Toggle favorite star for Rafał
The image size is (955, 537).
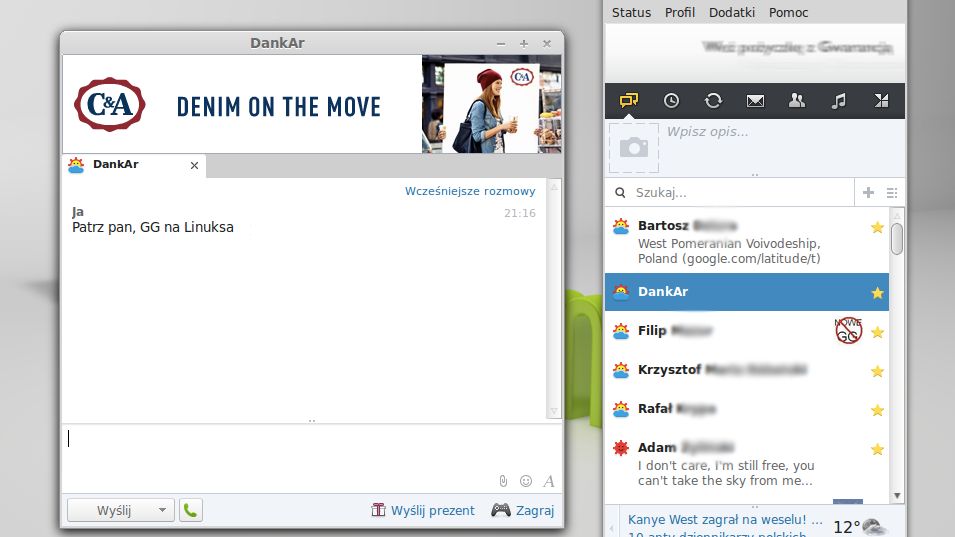tap(877, 410)
